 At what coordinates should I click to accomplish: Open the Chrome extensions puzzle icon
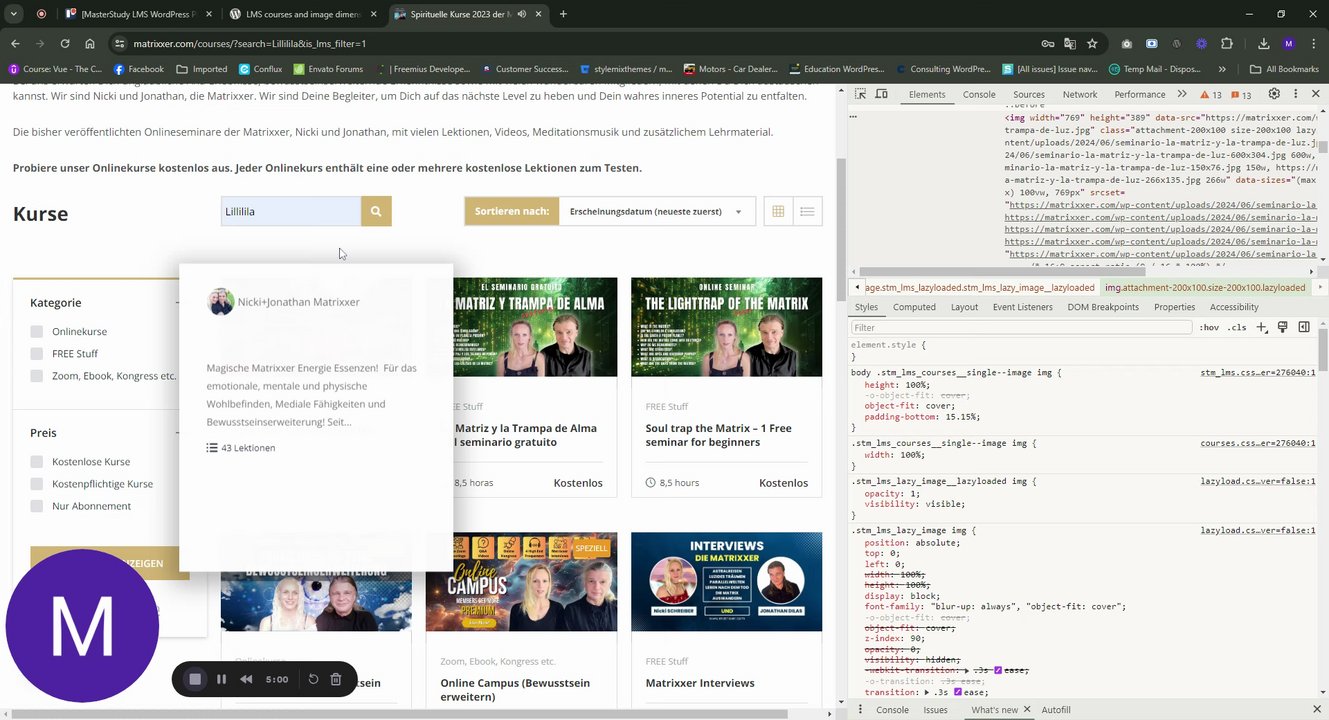(x=1227, y=44)
